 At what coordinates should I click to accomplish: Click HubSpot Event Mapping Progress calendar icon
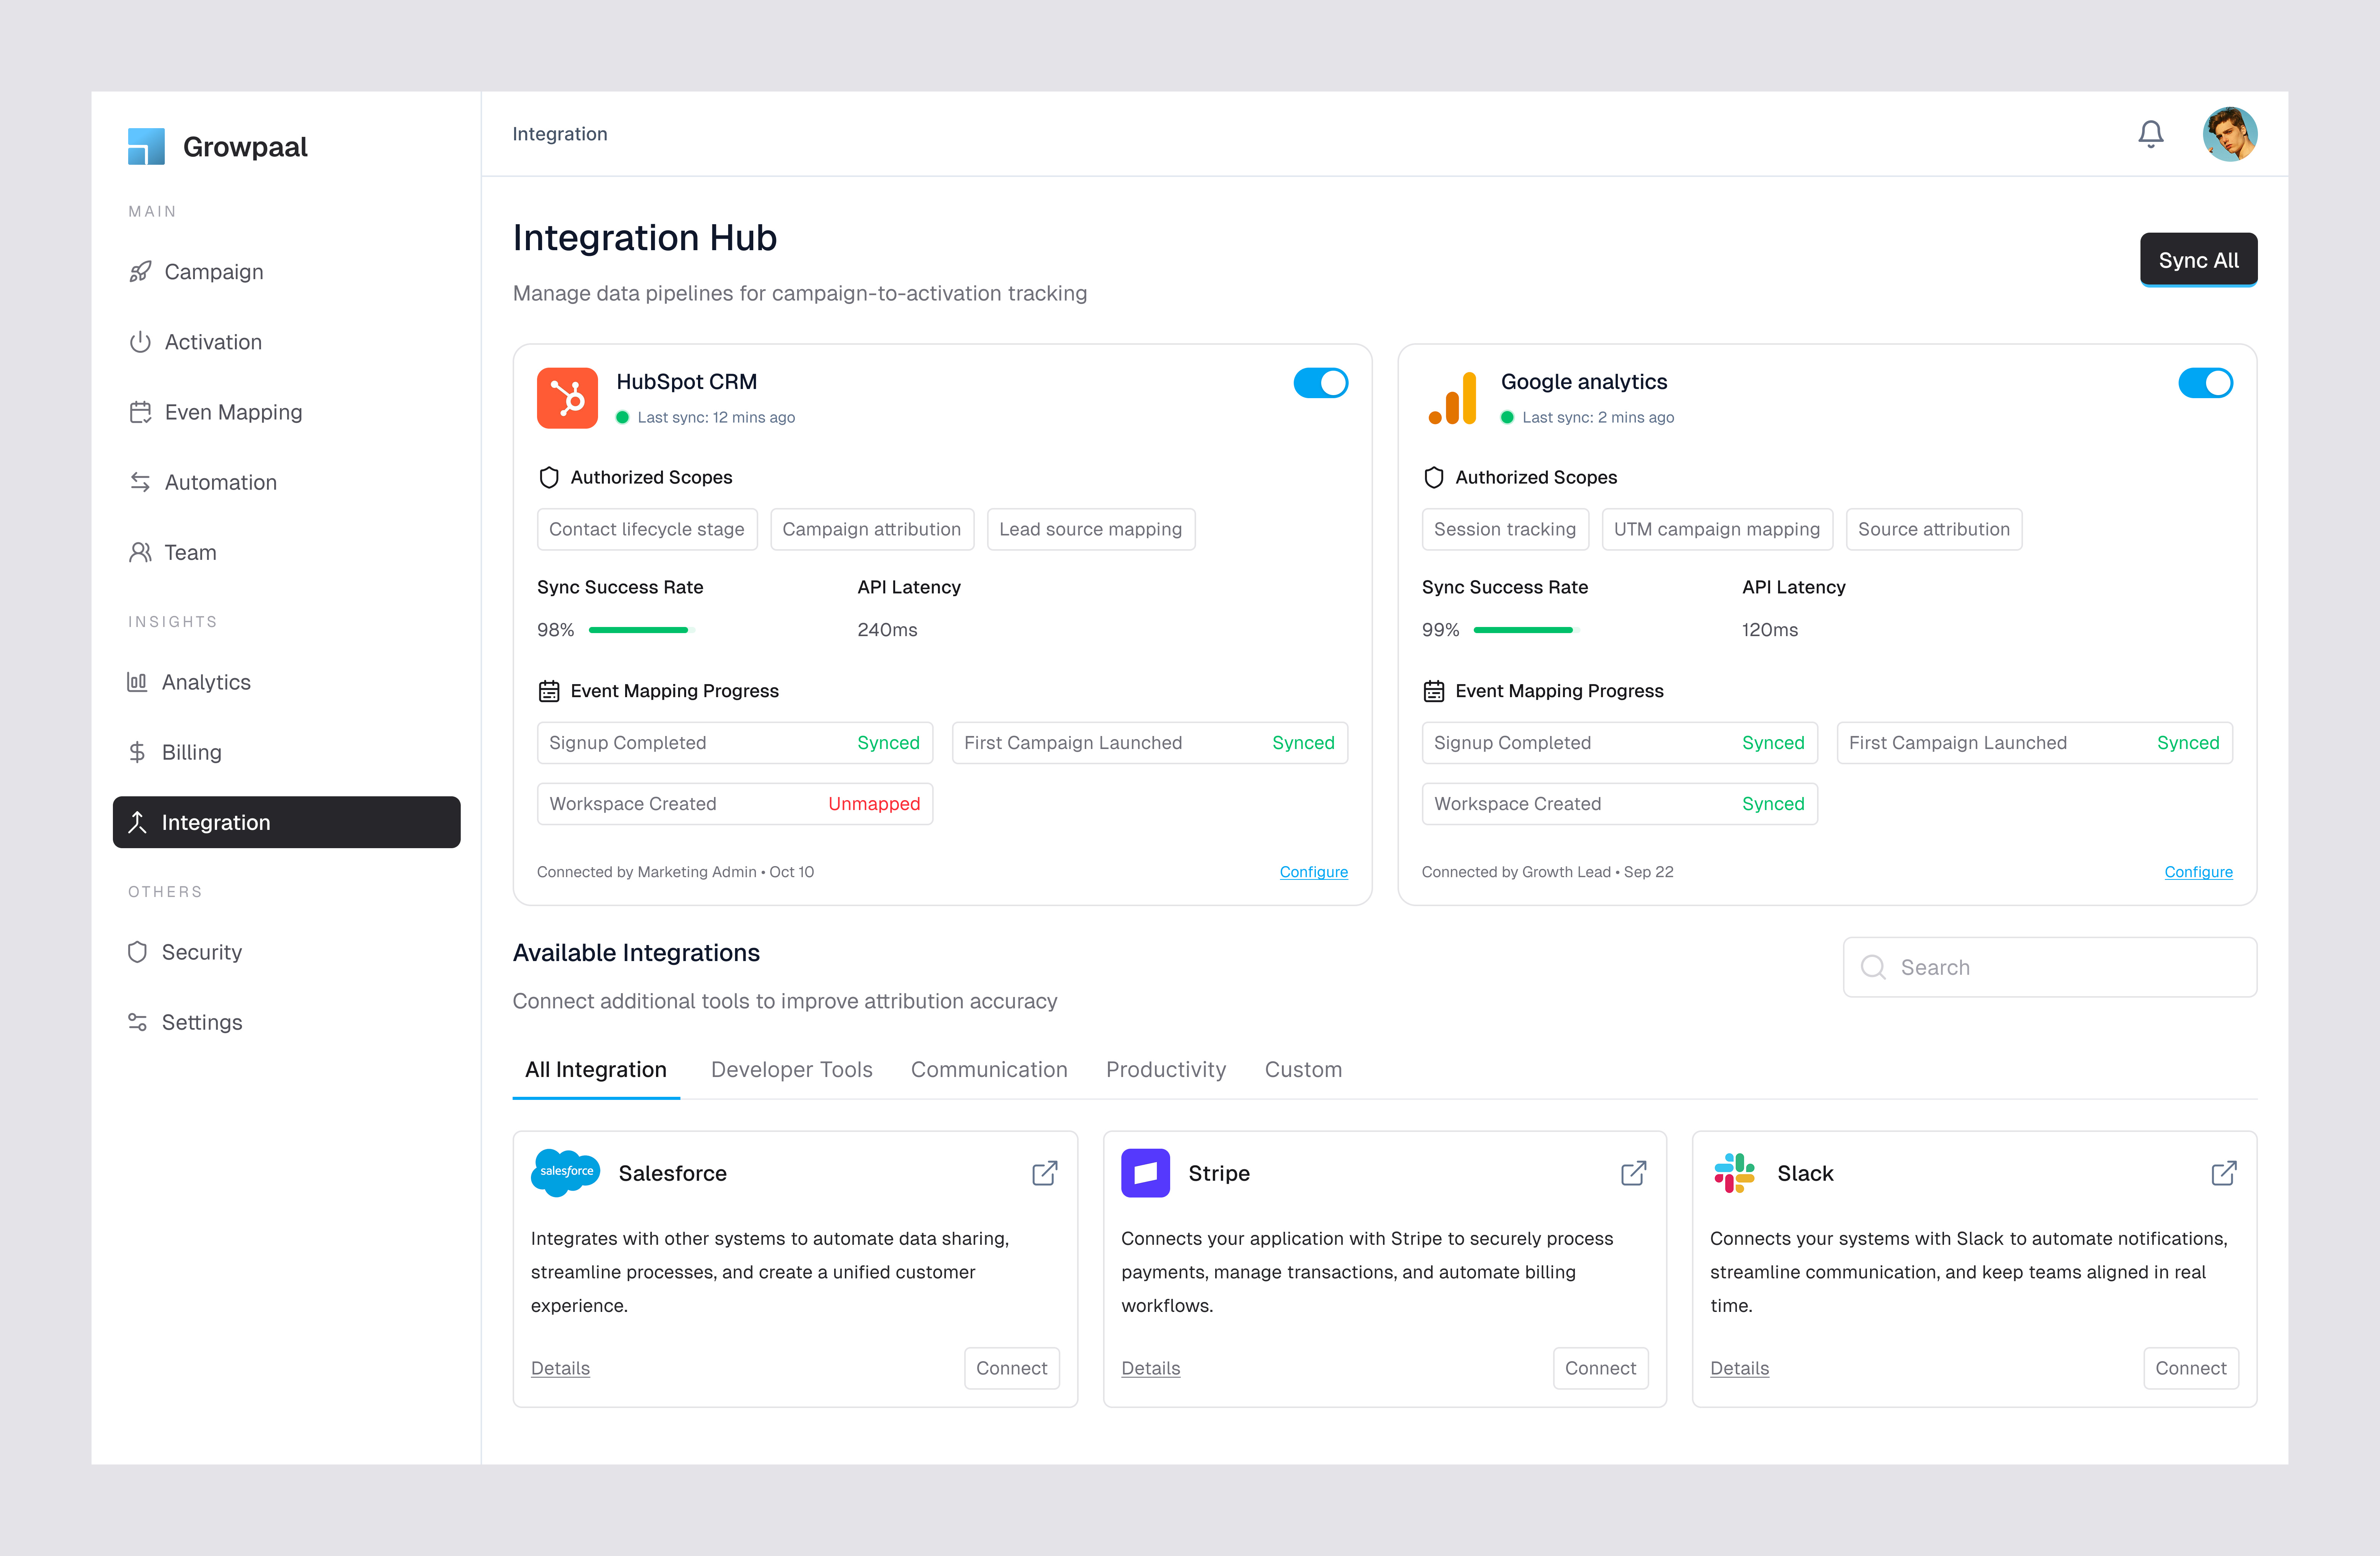pos(549,691)
